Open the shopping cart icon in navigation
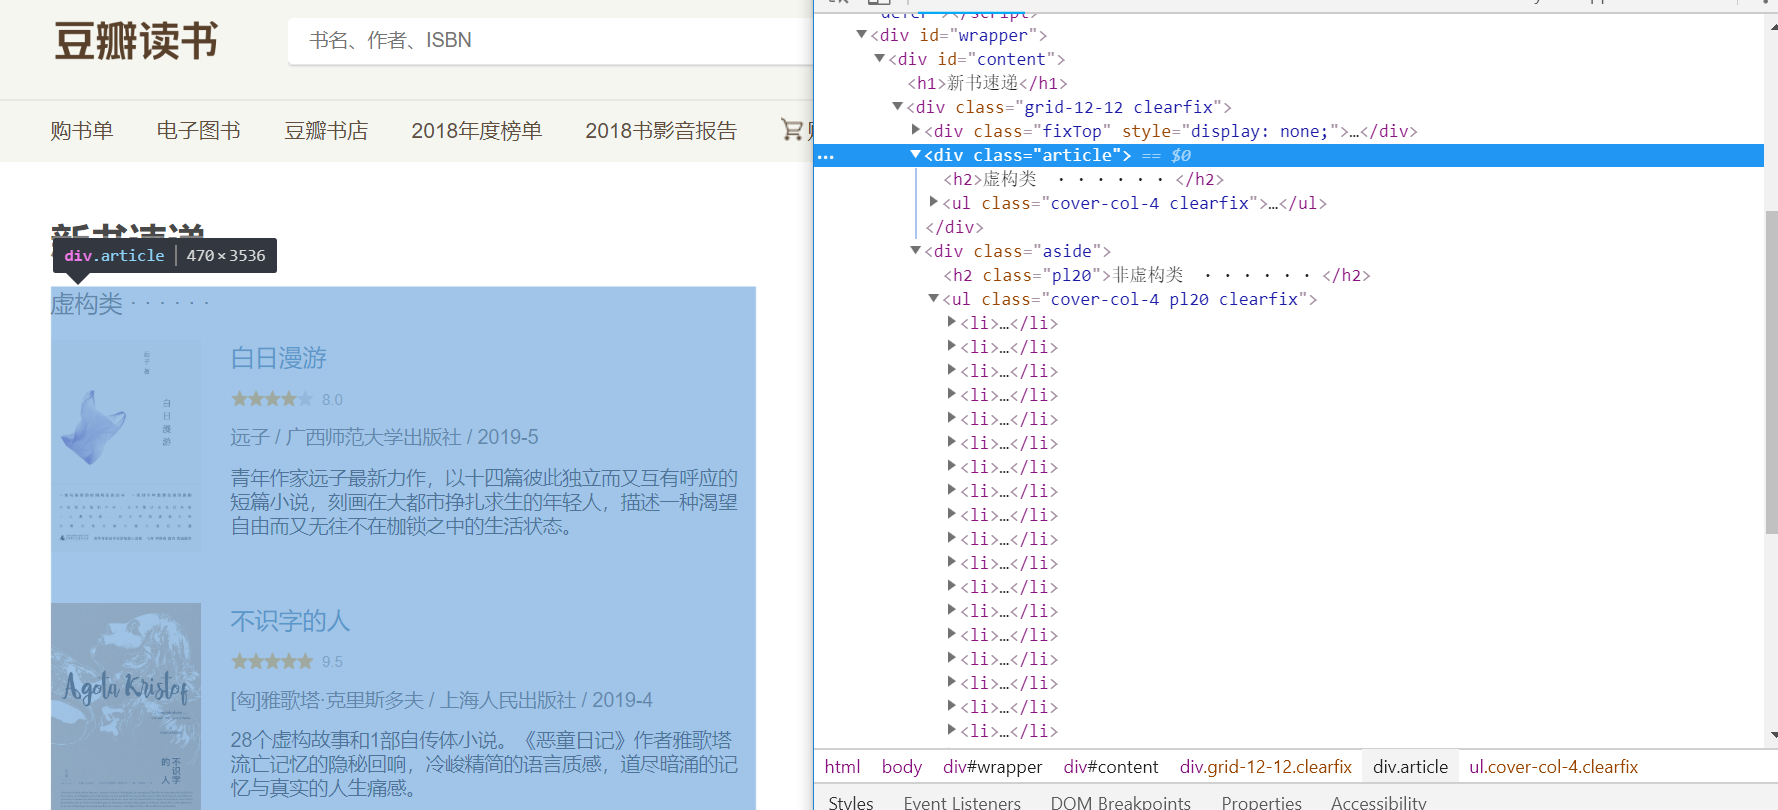1778x810 pixels. tap(792, 129)
